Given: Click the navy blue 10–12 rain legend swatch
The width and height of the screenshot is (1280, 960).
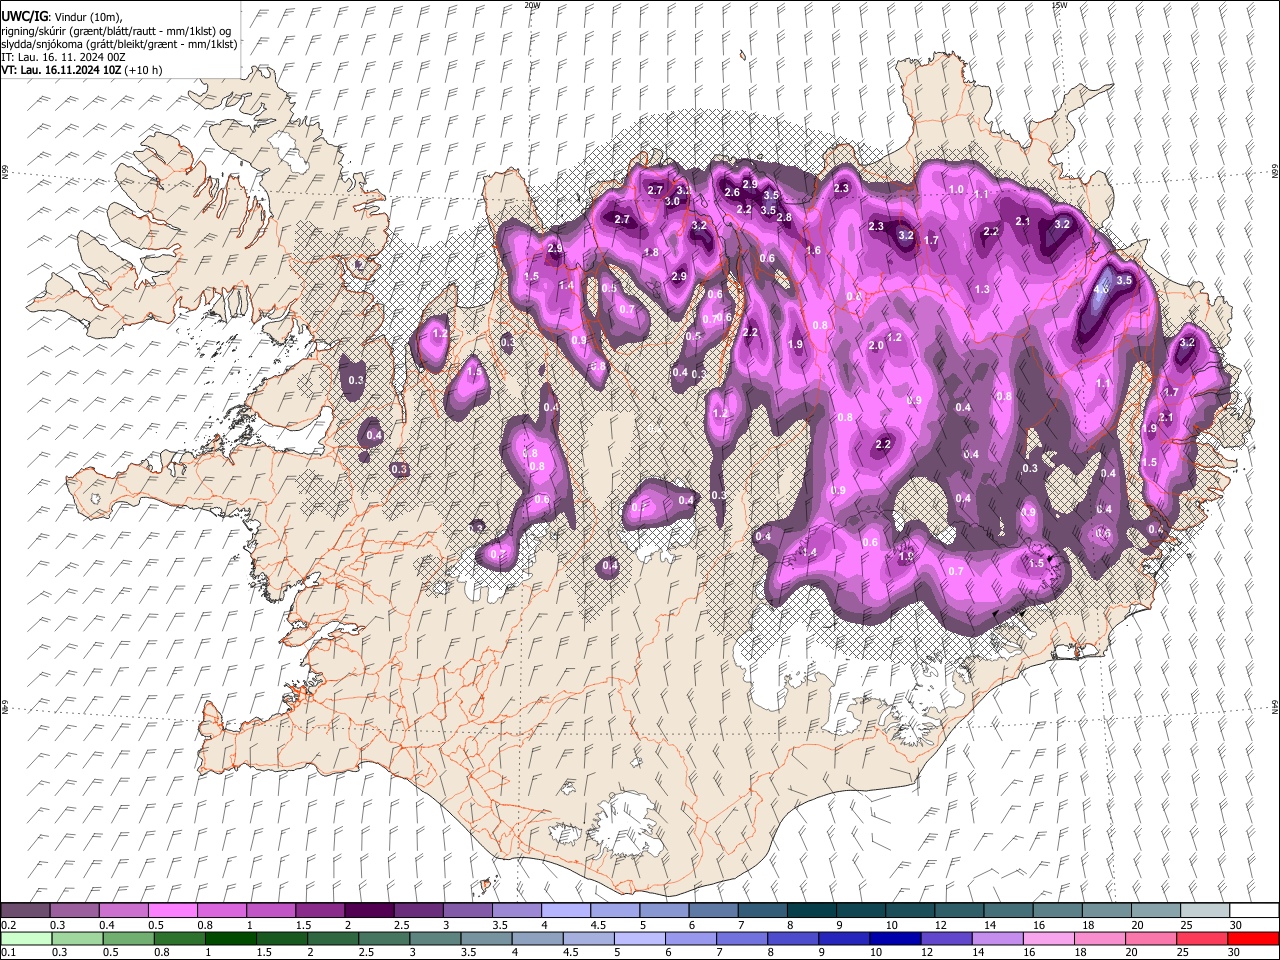Looking at the screenshot, I should [x=895, y=938].
